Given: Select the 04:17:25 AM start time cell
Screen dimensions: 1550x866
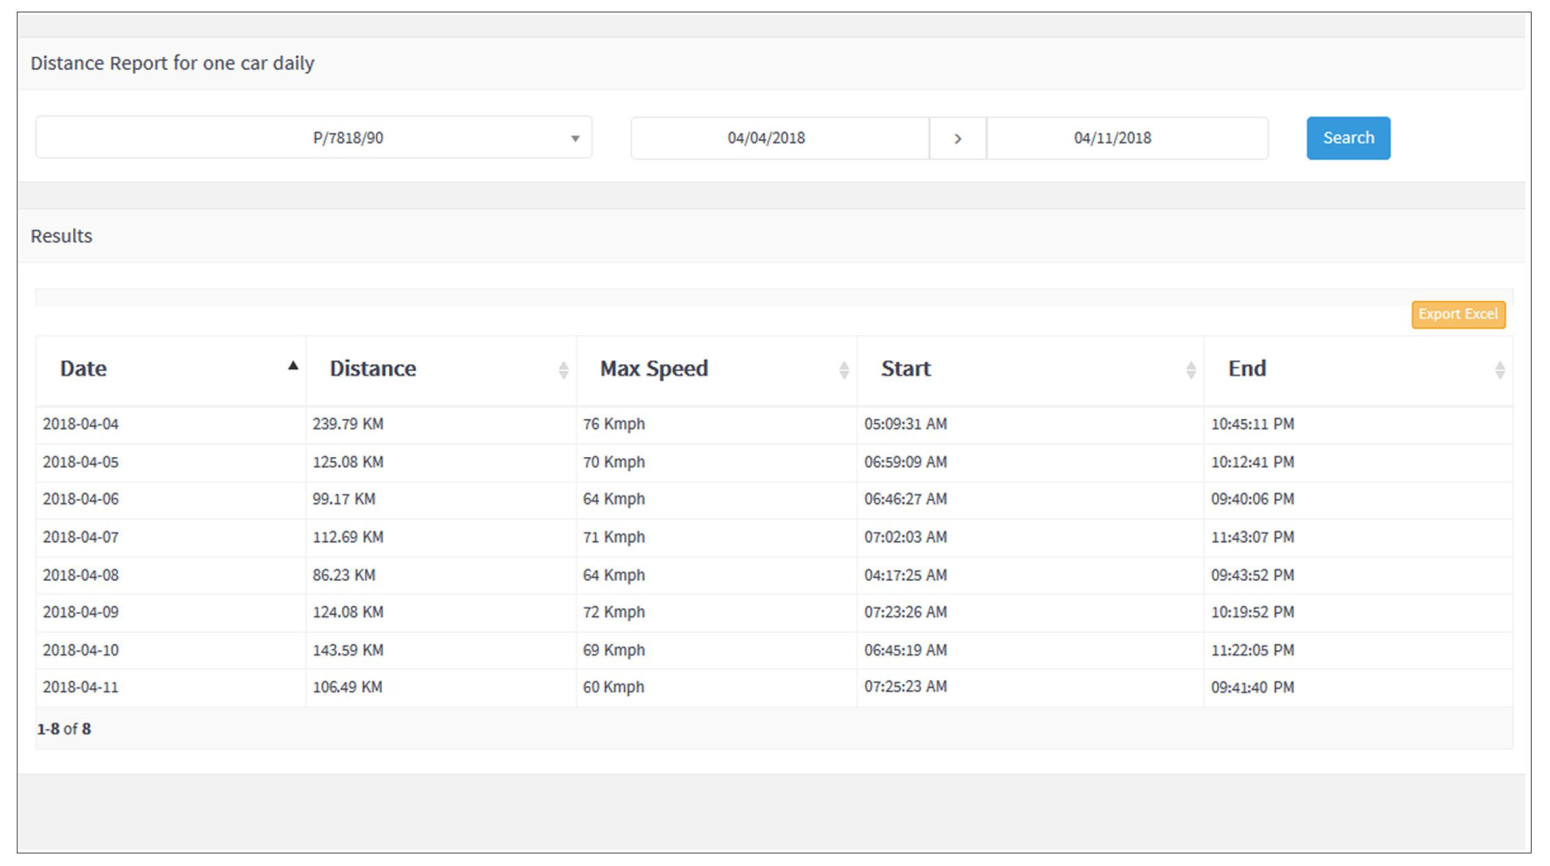Looking at the screenshot, I should pos(905,575).
